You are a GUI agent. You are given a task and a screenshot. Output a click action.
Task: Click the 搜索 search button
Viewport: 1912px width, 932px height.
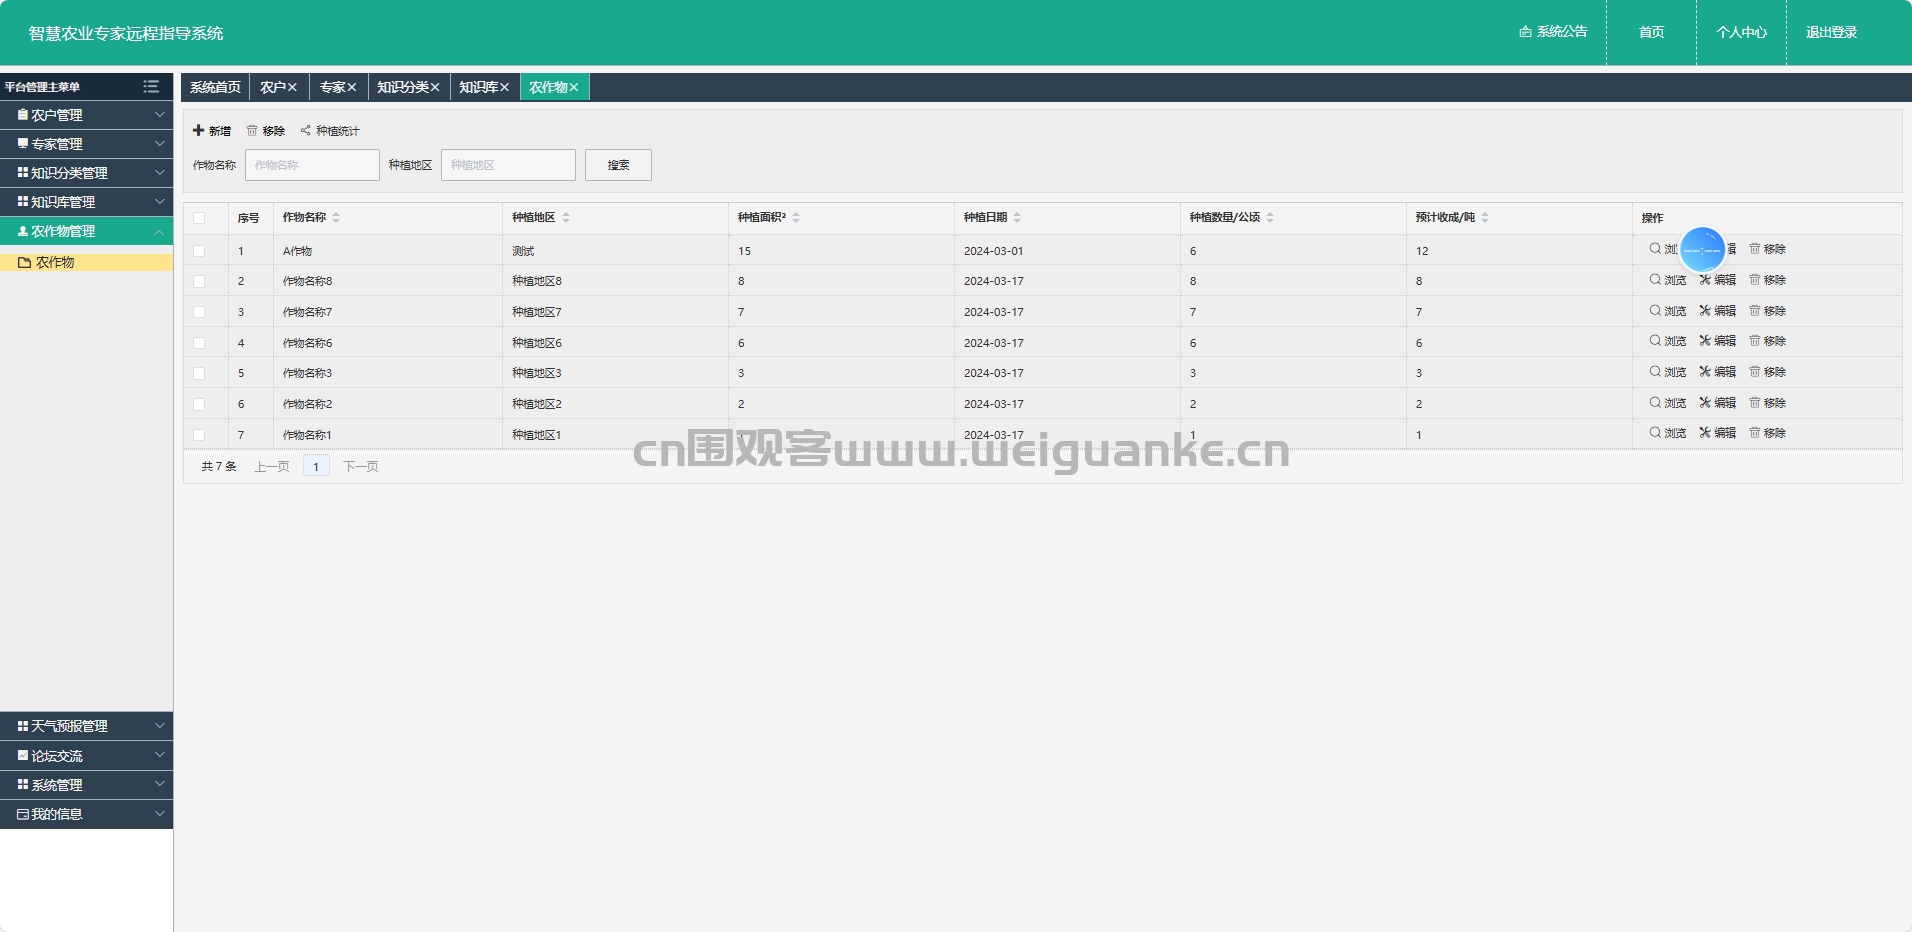618,165
